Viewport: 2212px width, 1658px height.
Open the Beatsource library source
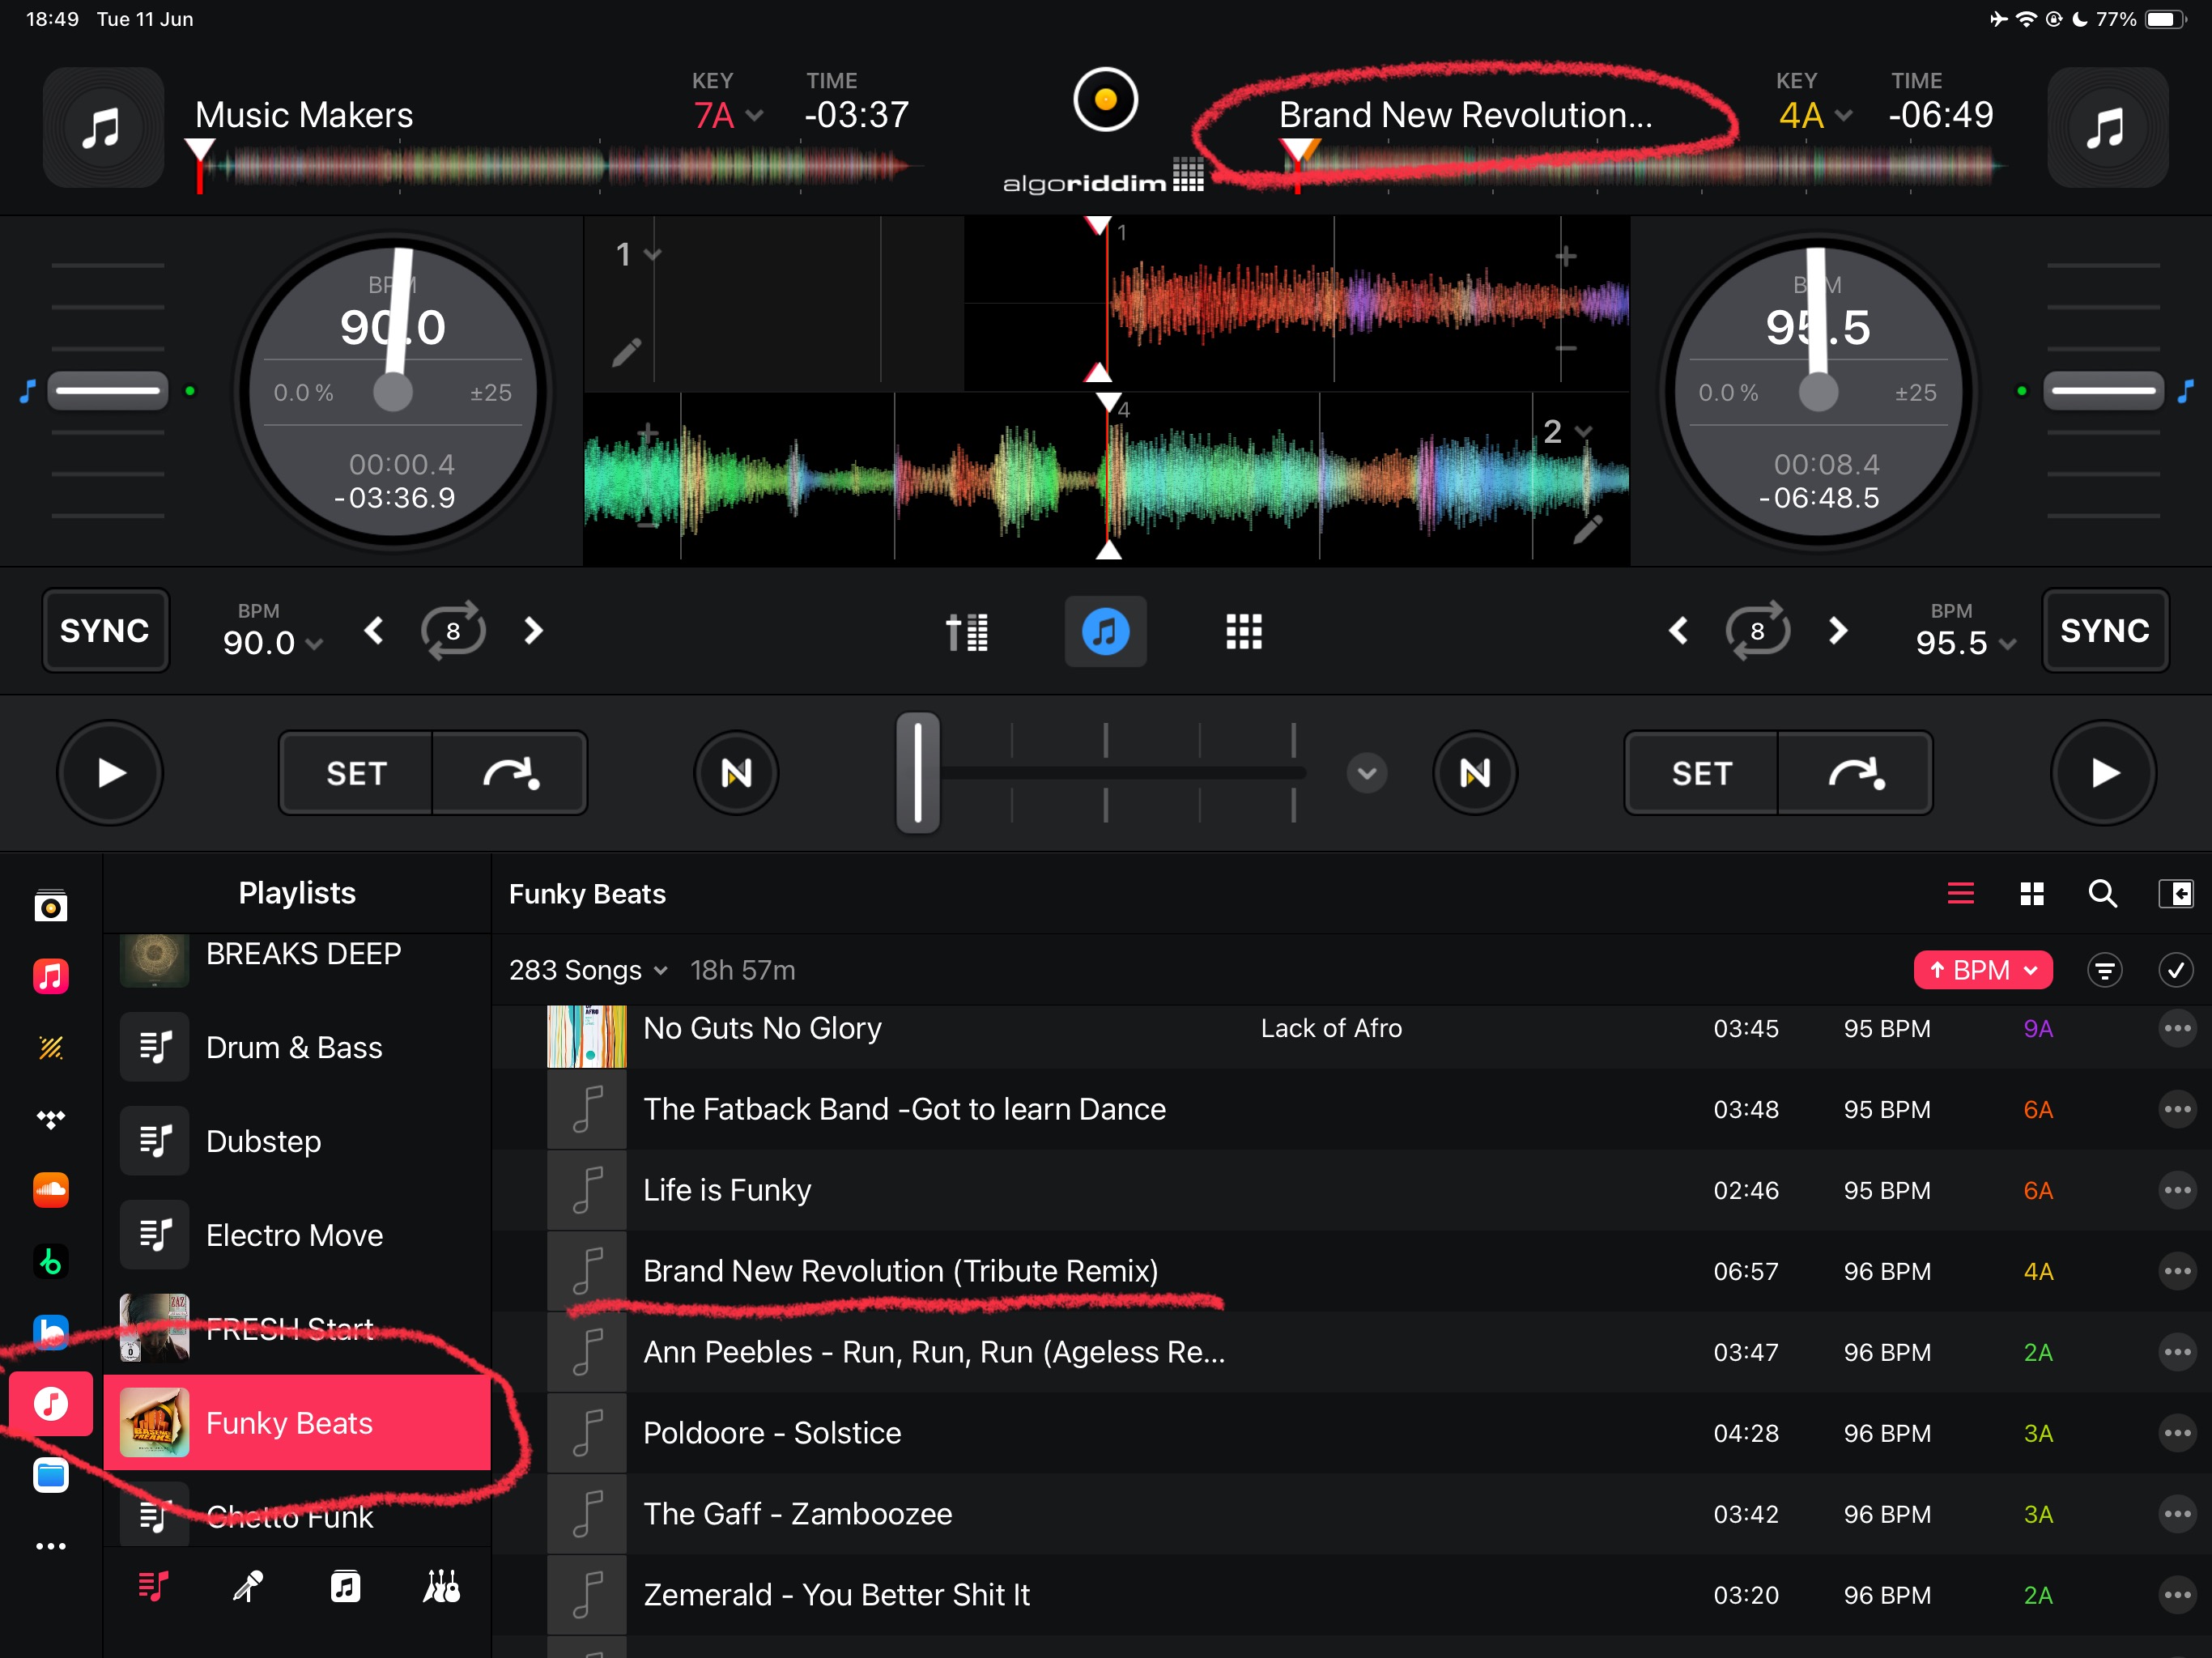pyautogui.click(x=51, y=1333)
